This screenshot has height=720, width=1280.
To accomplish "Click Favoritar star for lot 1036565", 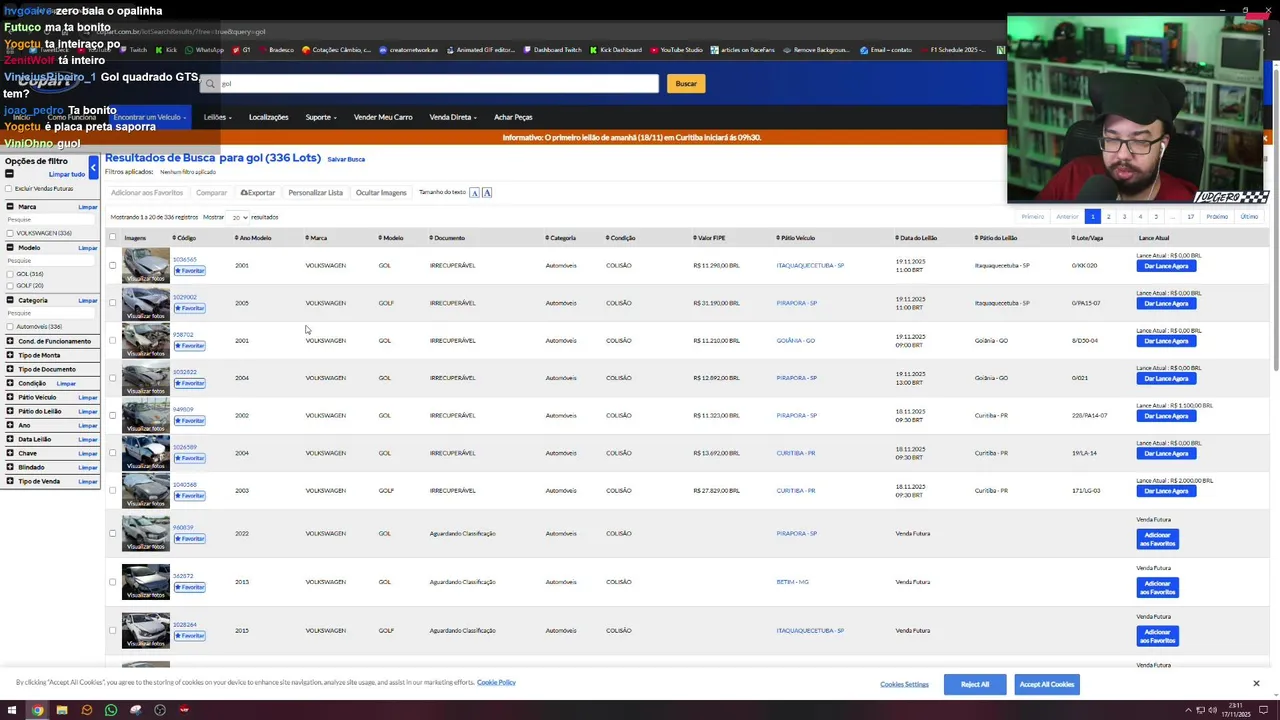I will [190, 271].
